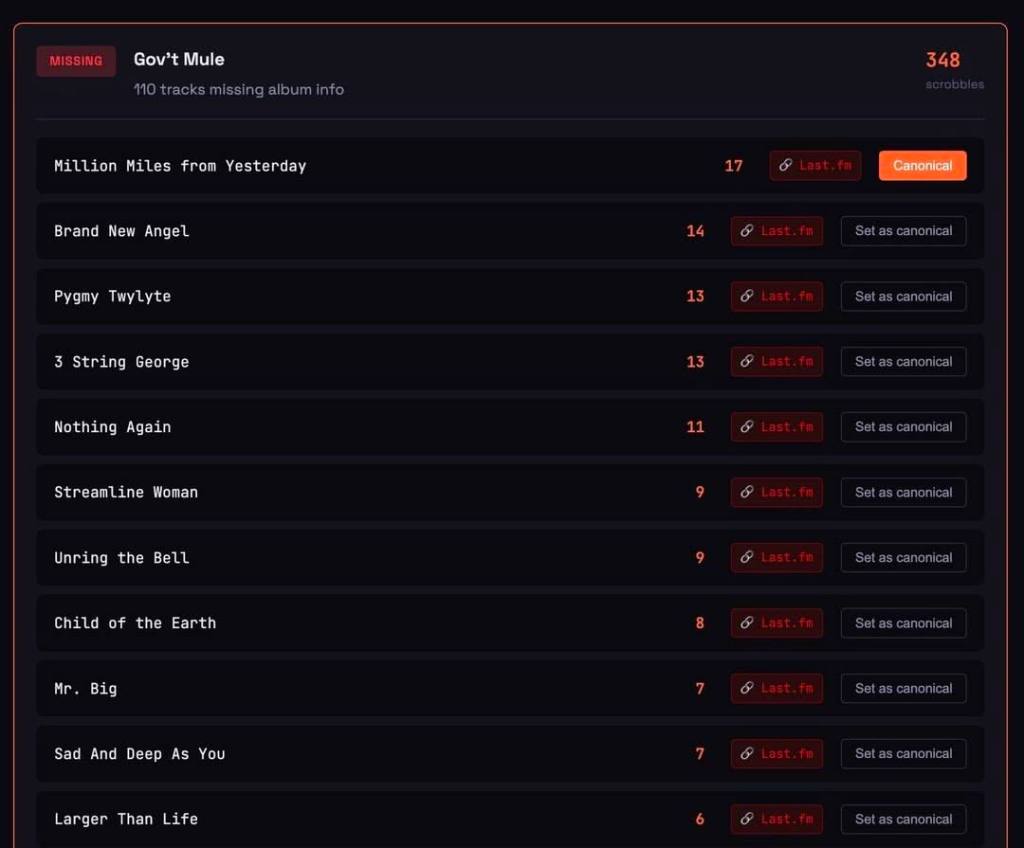
Task: Set Pygmy Twylyte as canonical
Action: (x=903, y=297)
